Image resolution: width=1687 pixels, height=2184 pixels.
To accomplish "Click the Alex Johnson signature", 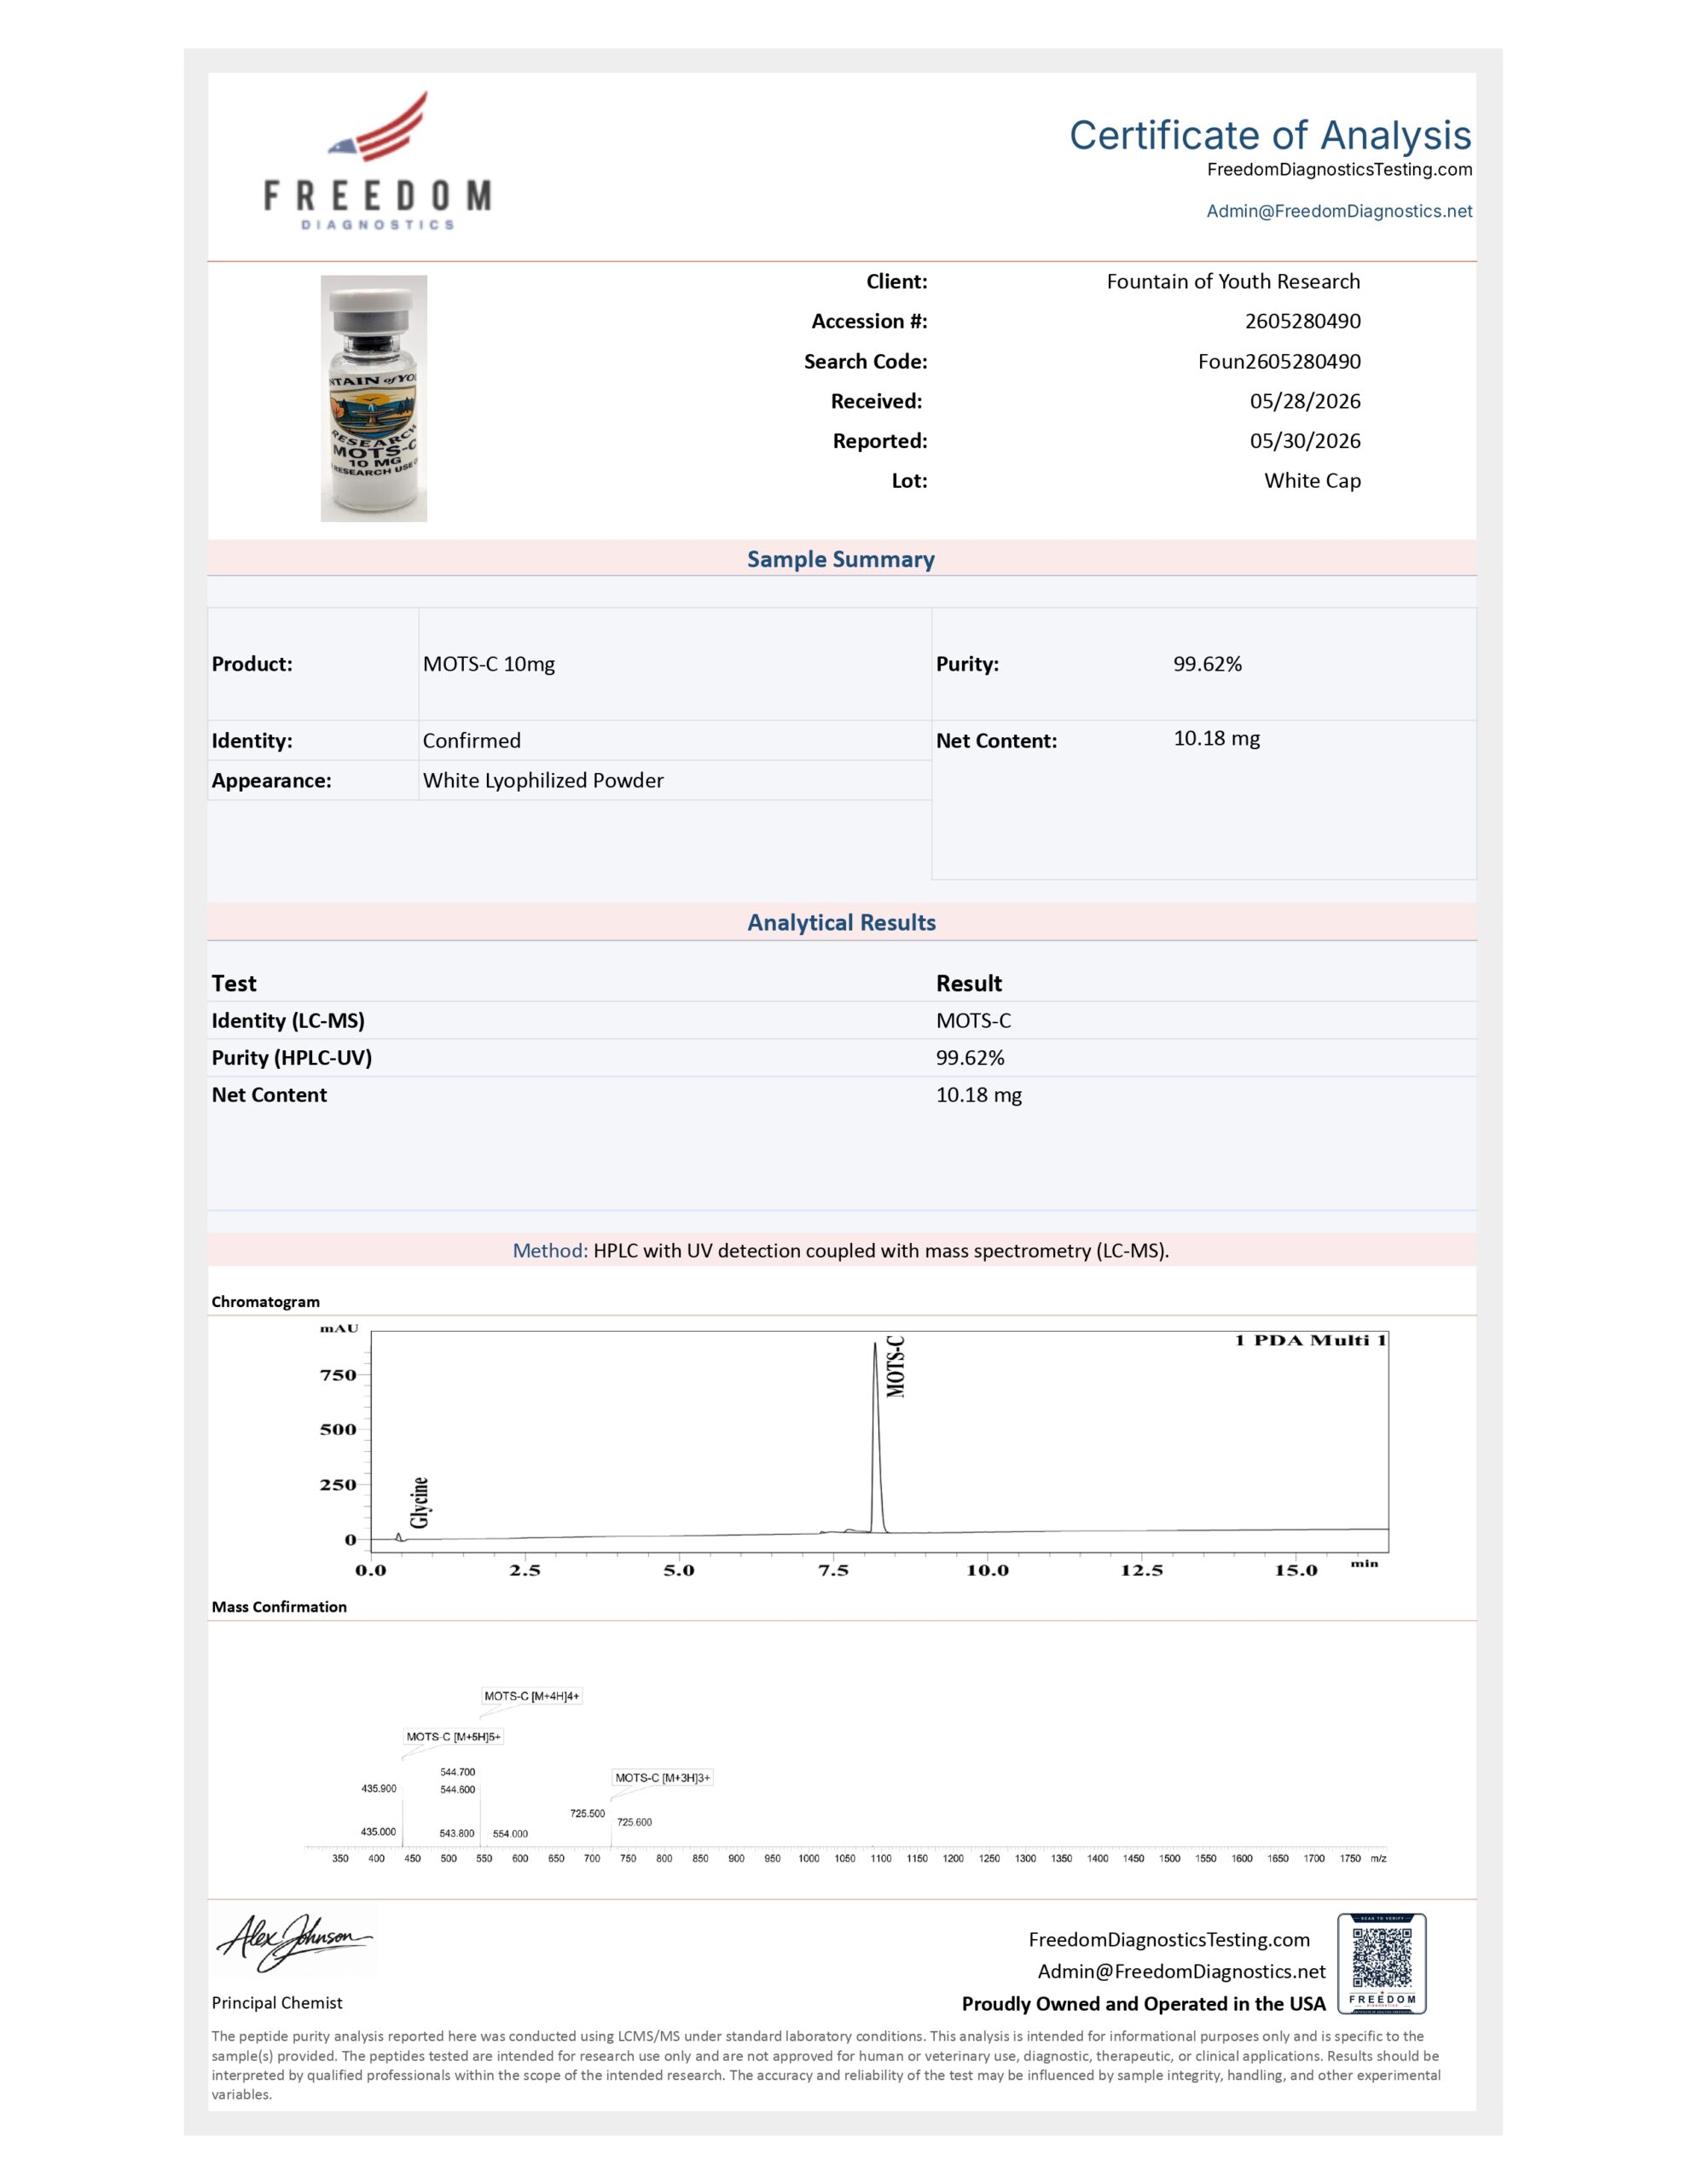I will (x=293, y=1942).
